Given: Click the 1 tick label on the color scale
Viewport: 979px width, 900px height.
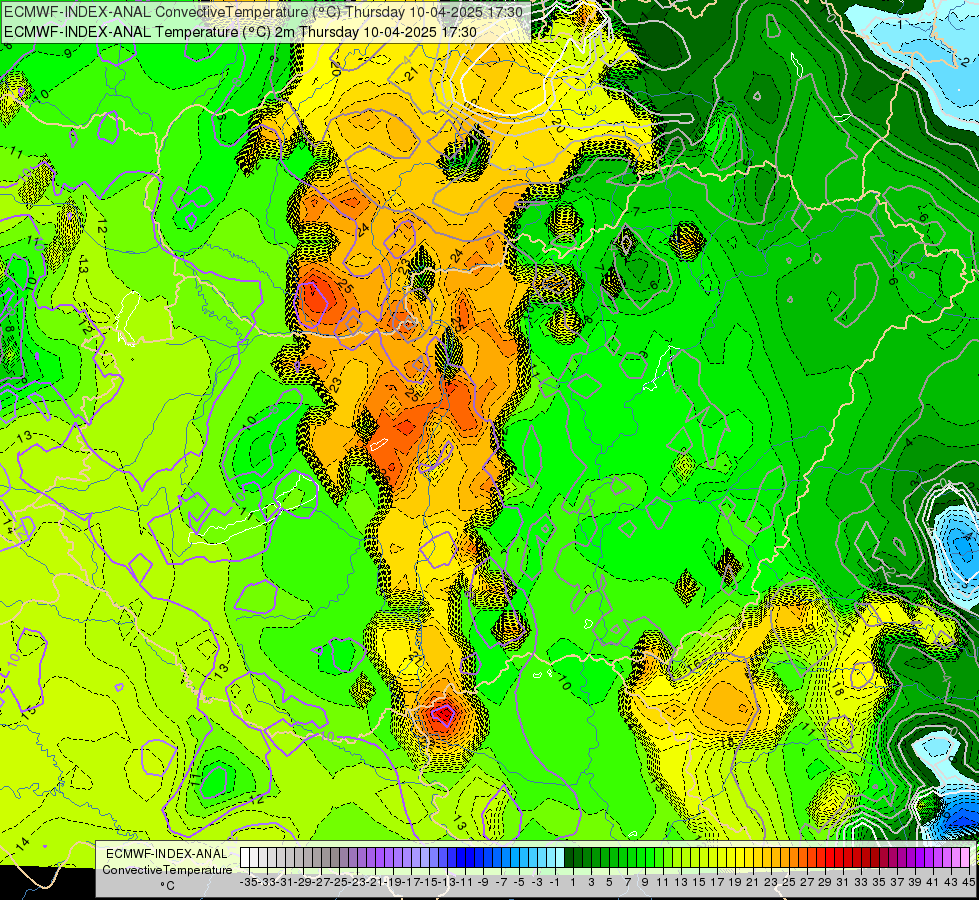Looking at the screenshot, I should [x=573, y=883].
